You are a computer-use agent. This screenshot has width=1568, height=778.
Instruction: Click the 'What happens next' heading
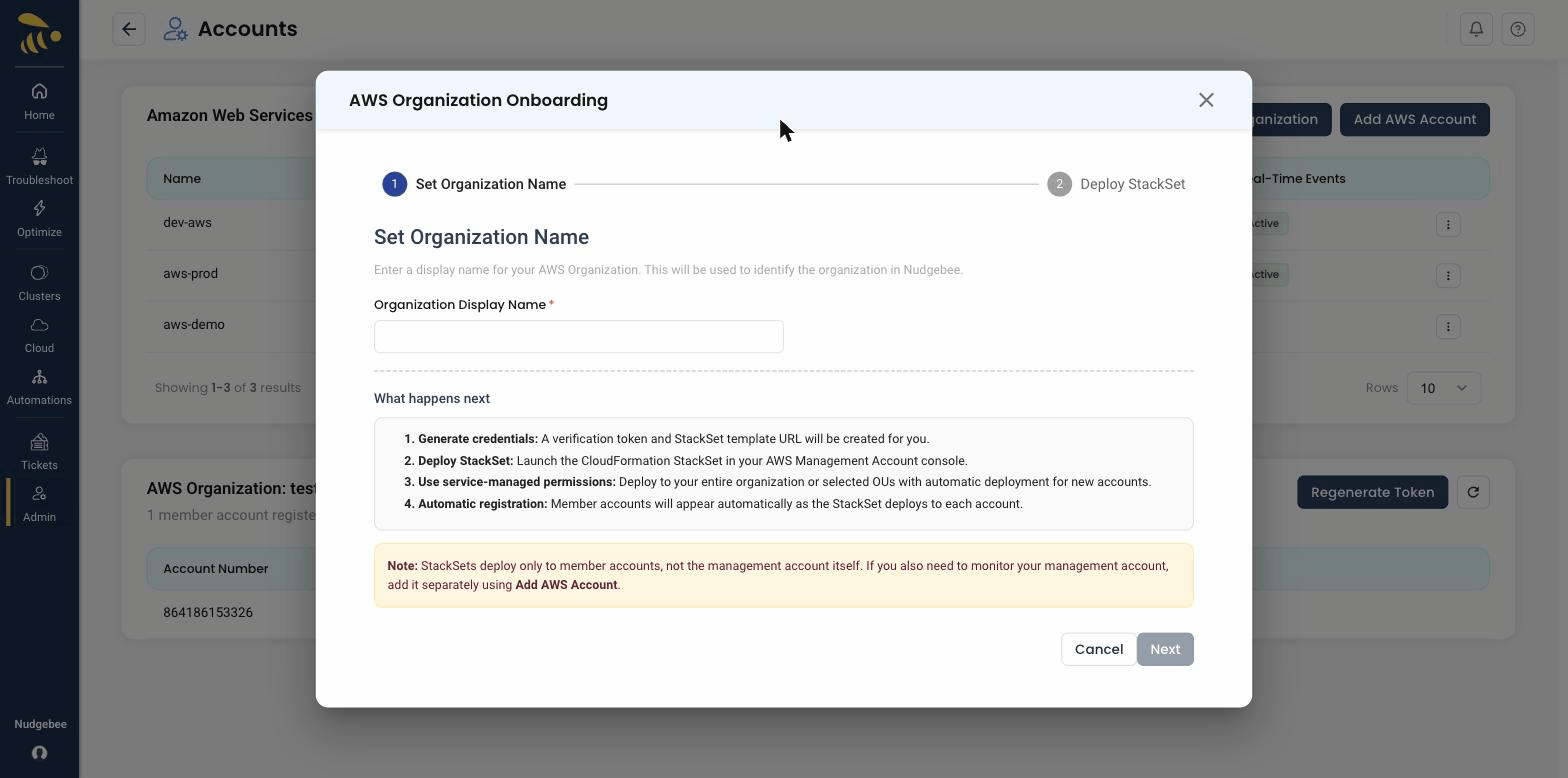tap(432, 398)
